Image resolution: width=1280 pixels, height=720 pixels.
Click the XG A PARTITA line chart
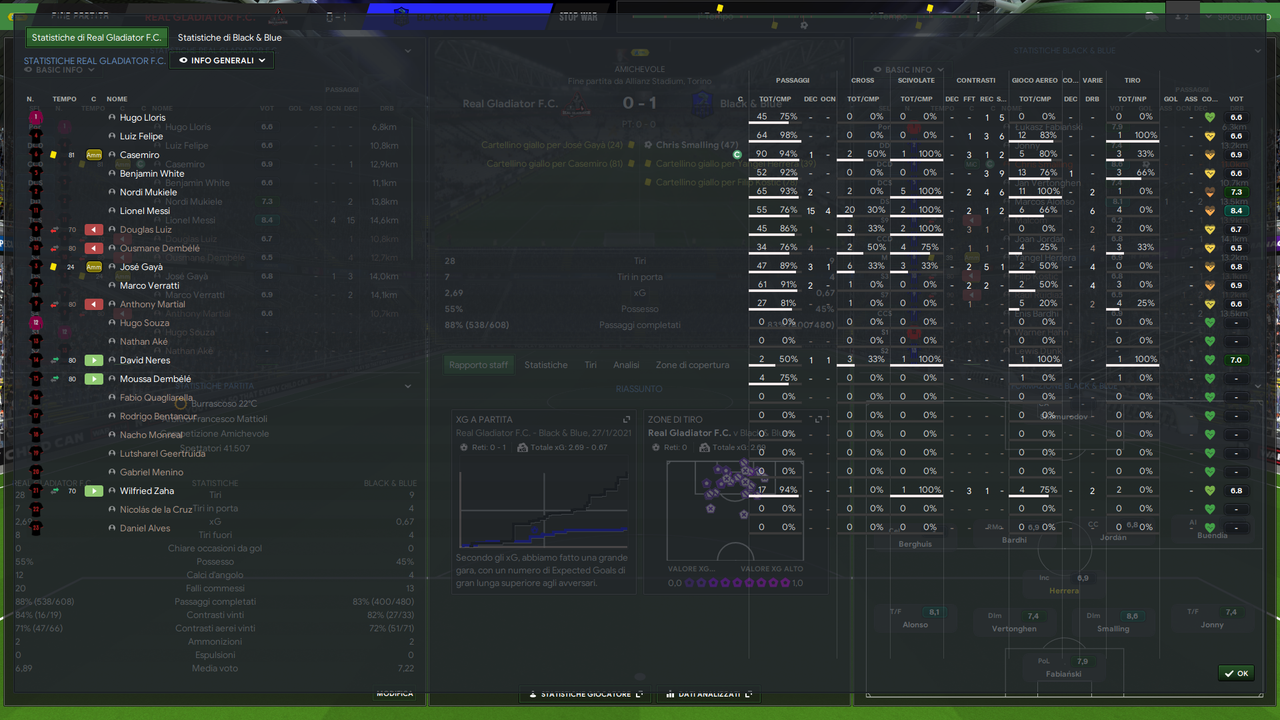(x=543, y=509)
